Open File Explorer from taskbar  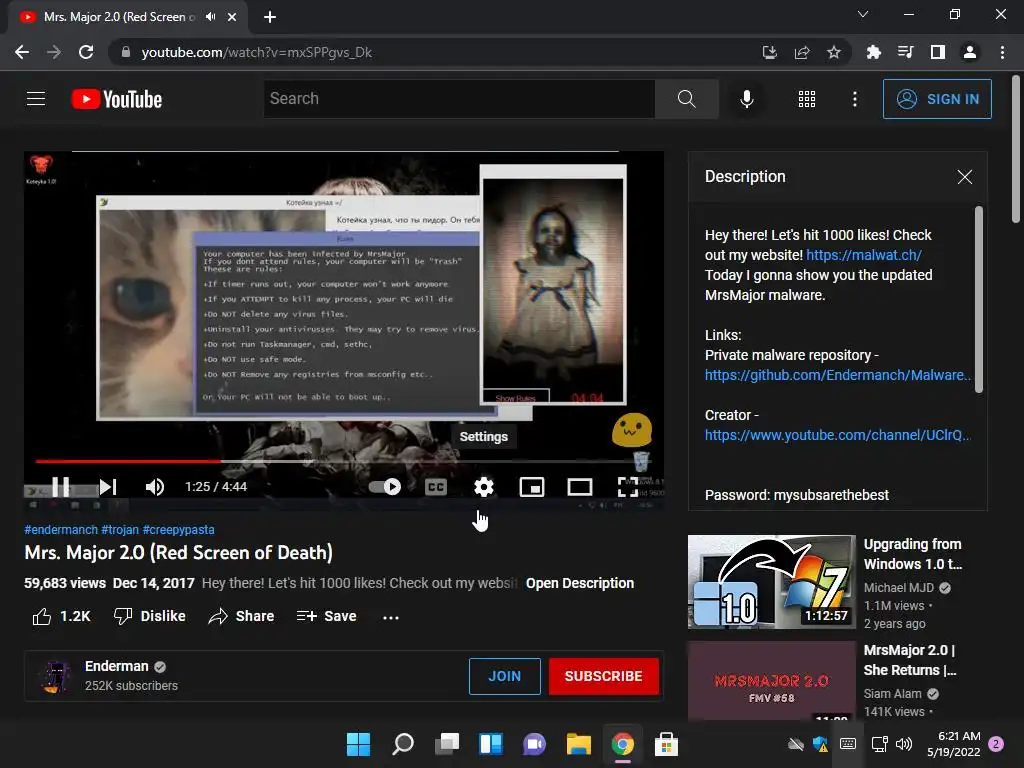point(579,744)
